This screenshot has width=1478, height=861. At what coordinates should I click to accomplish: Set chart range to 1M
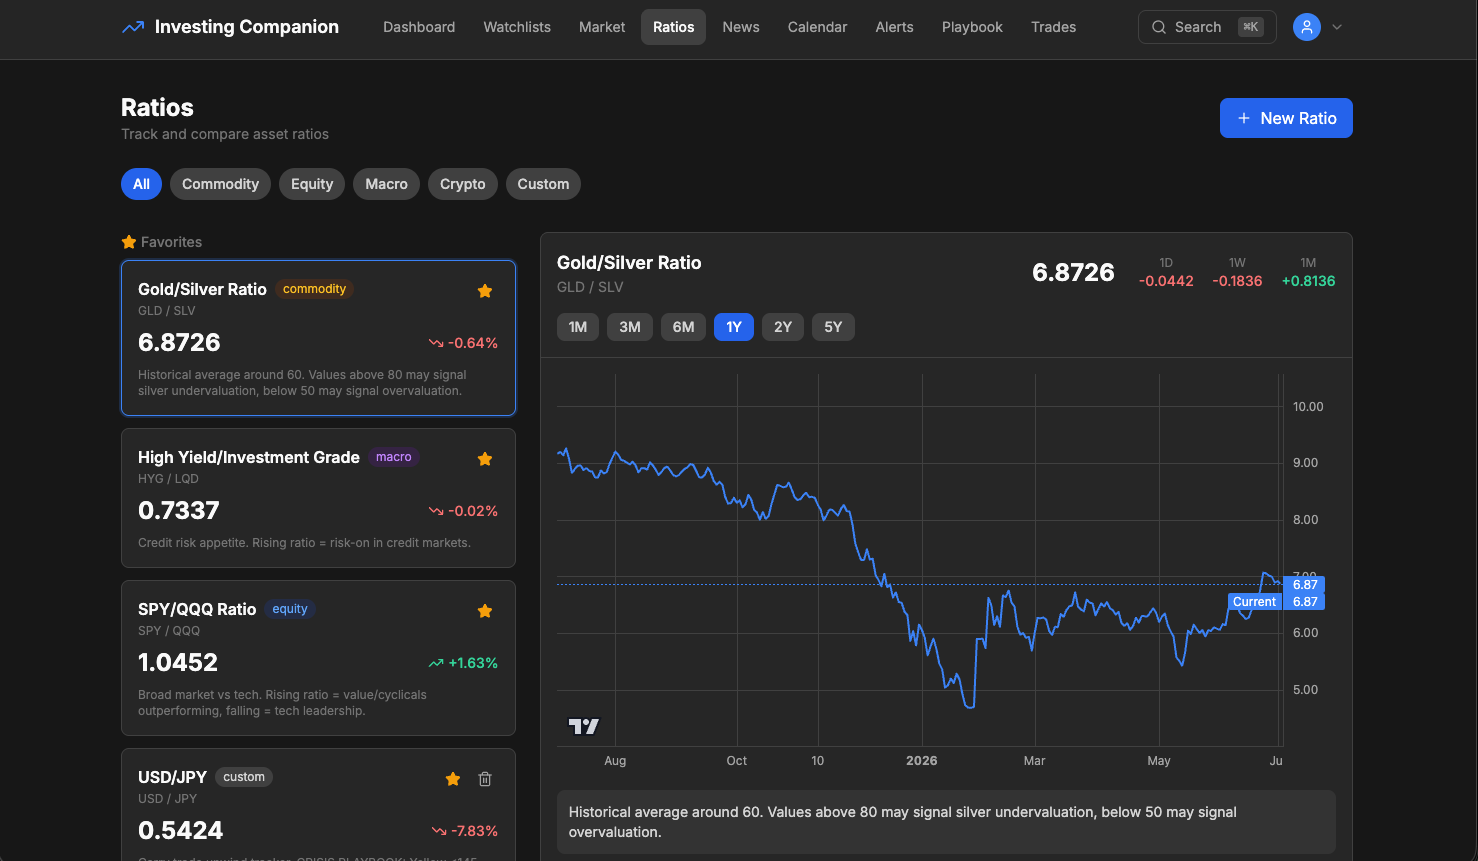(578, 327)
